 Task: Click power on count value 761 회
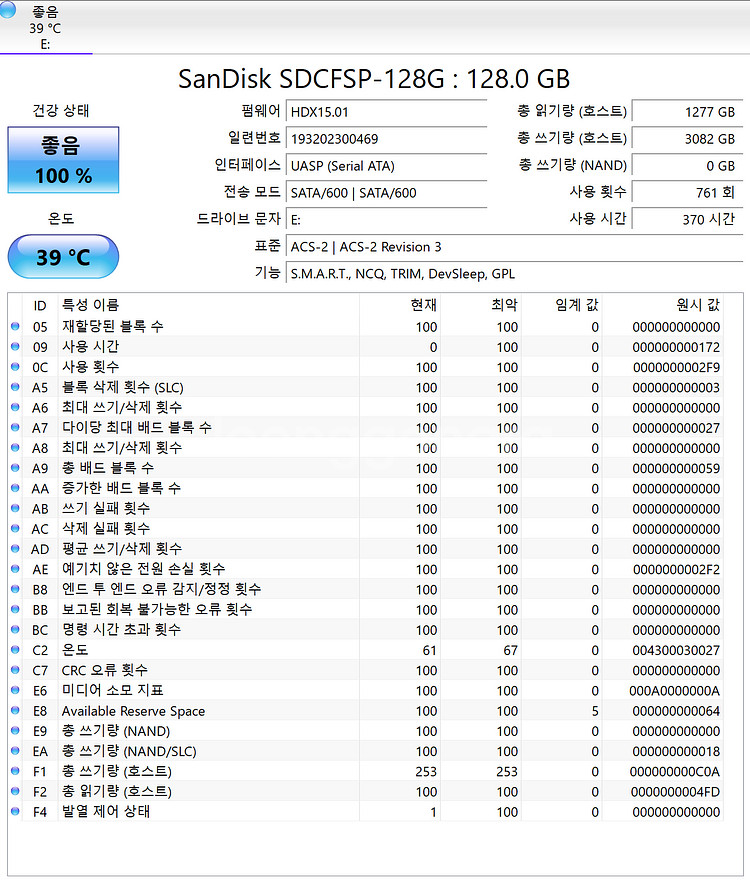pyautogui.click(x=687, y=193)
